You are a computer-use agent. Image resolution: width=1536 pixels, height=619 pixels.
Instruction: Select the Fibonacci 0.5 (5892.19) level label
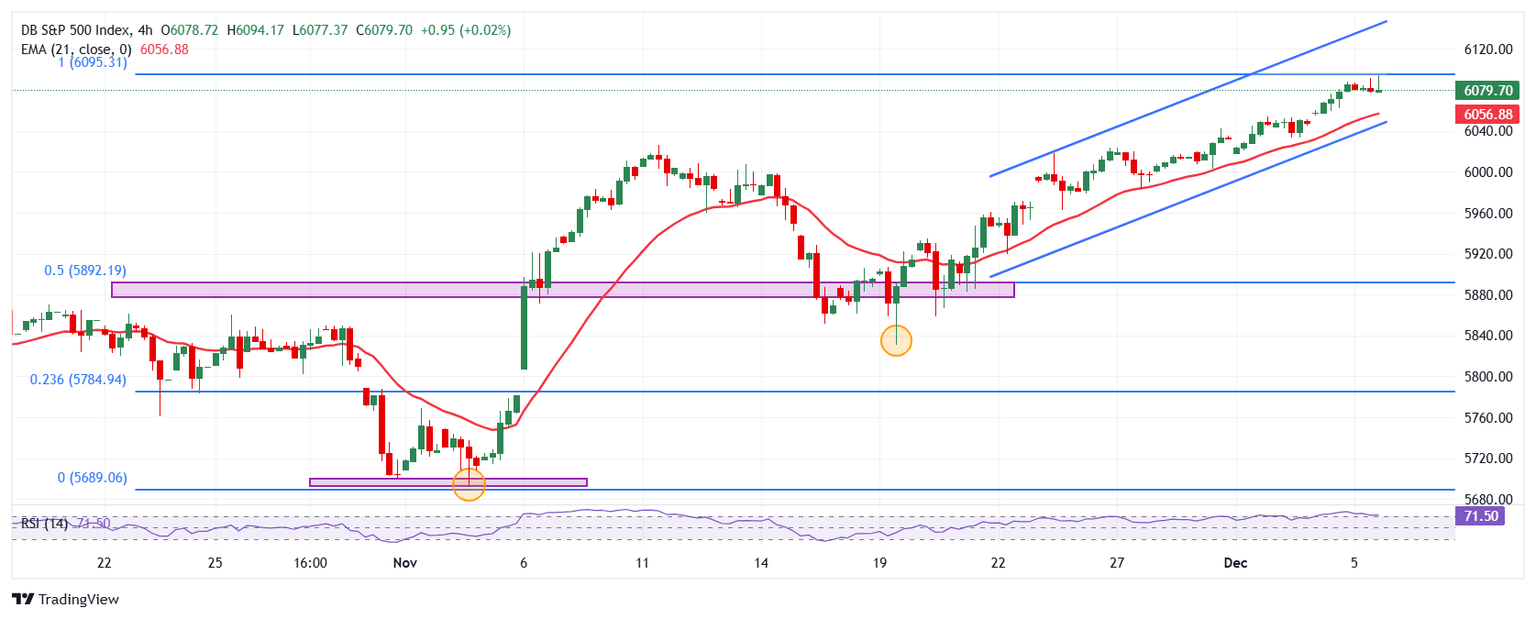(85, 270)
